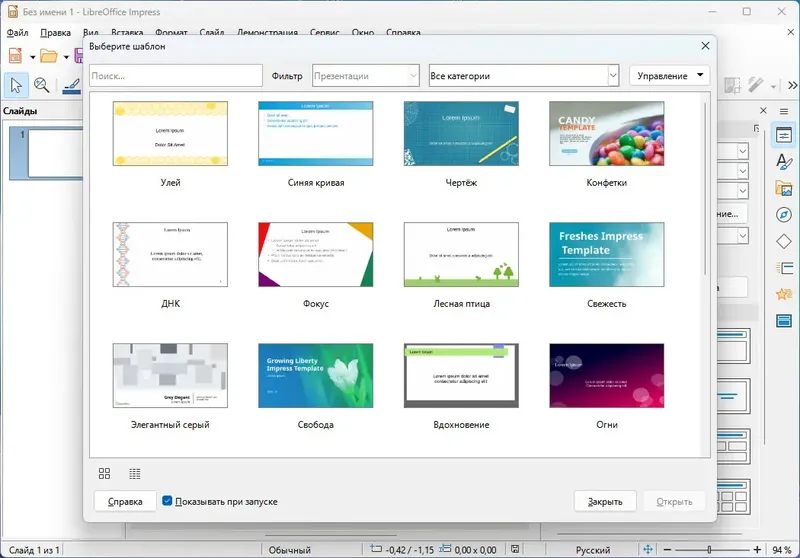Screen dimensions: 800x558
Task: Switch to thumbnail view in template dialog
Action: [x=104, y=474]
